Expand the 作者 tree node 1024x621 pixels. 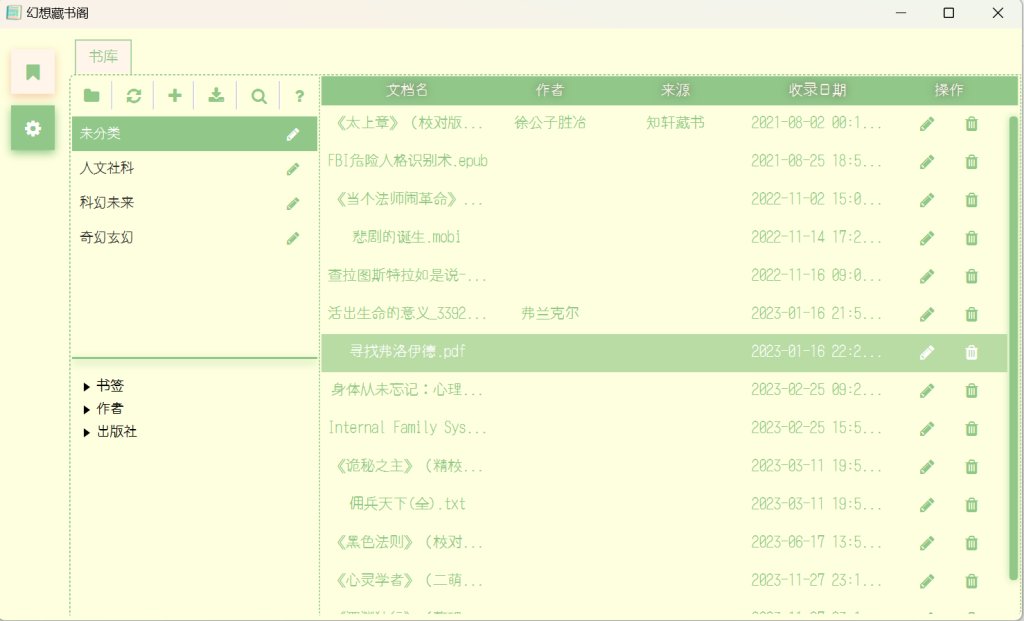pos(87,409)
